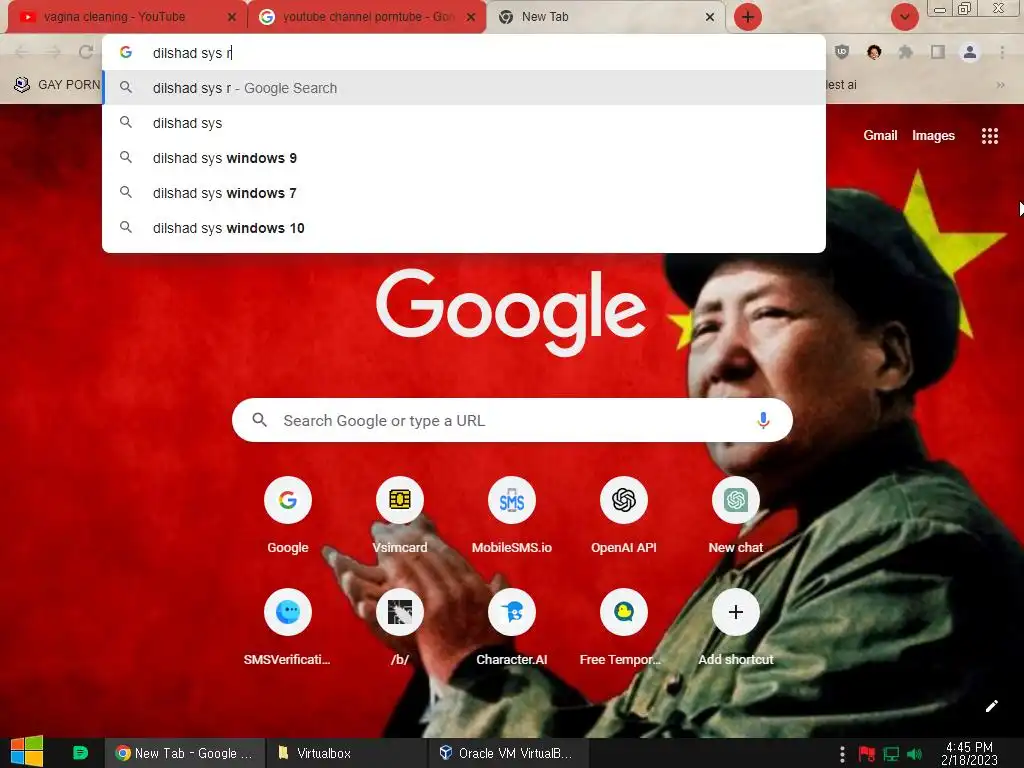This screenshot has height=768, width=1024.
Task: Choose the 'dilshad sys windows 7' suggestion
Action: (464, 193)
